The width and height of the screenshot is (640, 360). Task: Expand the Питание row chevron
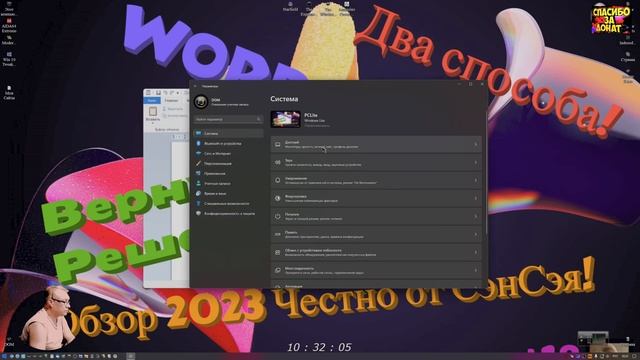(476, 216)
